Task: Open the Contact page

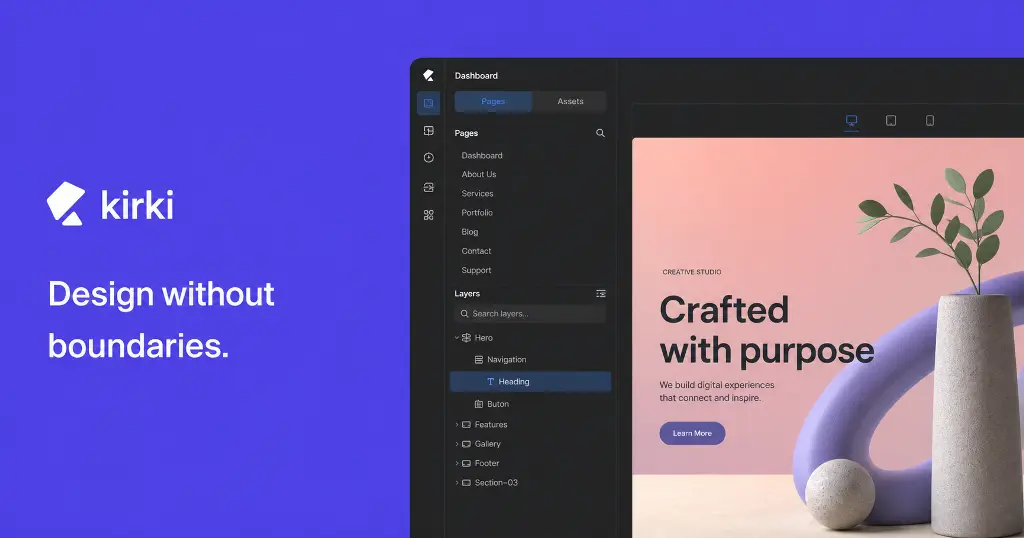Action: point(476,251)
